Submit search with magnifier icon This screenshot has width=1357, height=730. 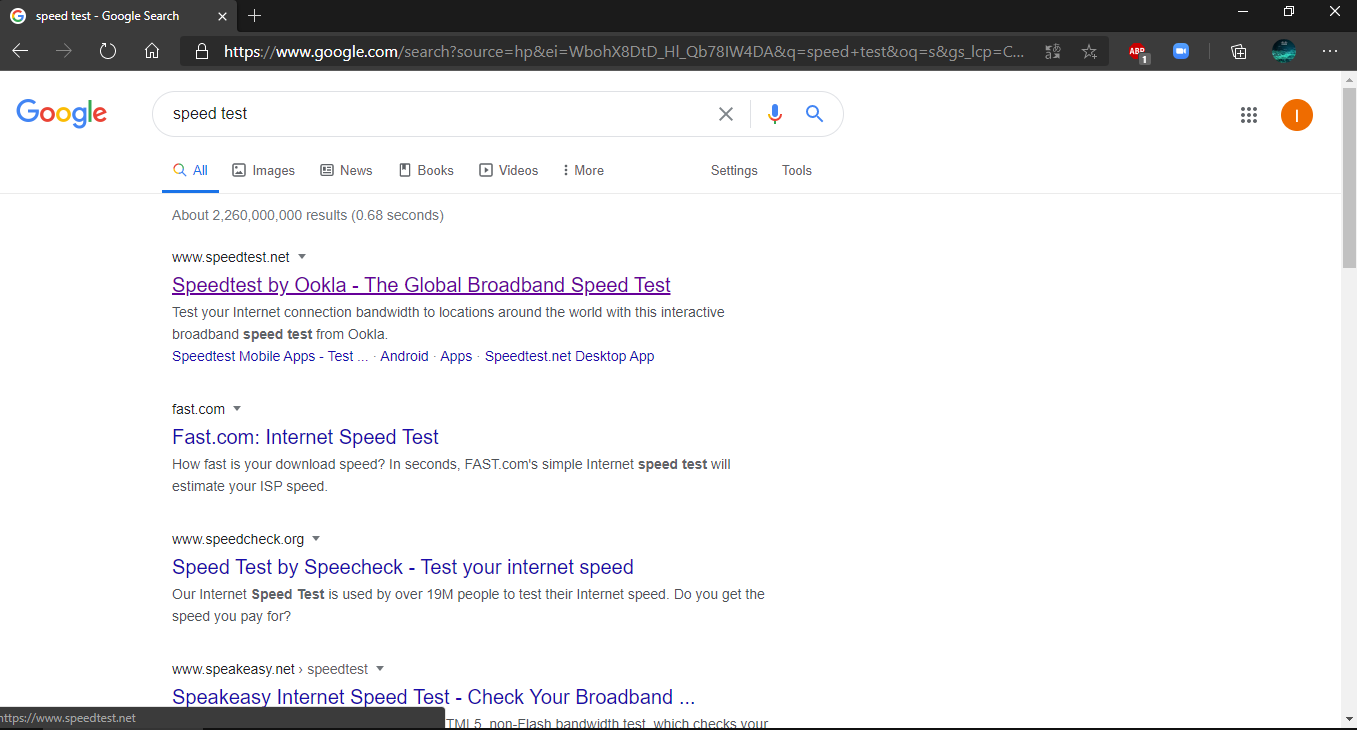[815, 114]
